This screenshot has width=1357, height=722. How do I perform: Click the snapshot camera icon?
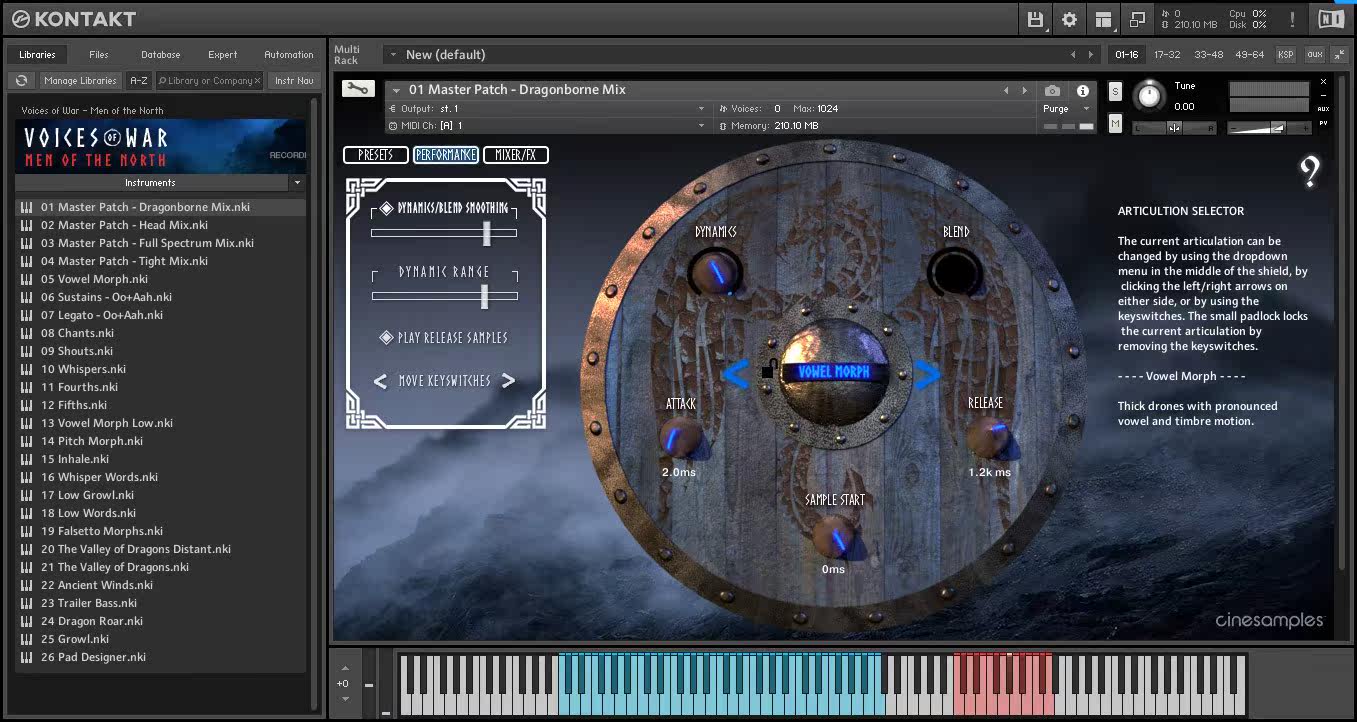[1052, 91]
